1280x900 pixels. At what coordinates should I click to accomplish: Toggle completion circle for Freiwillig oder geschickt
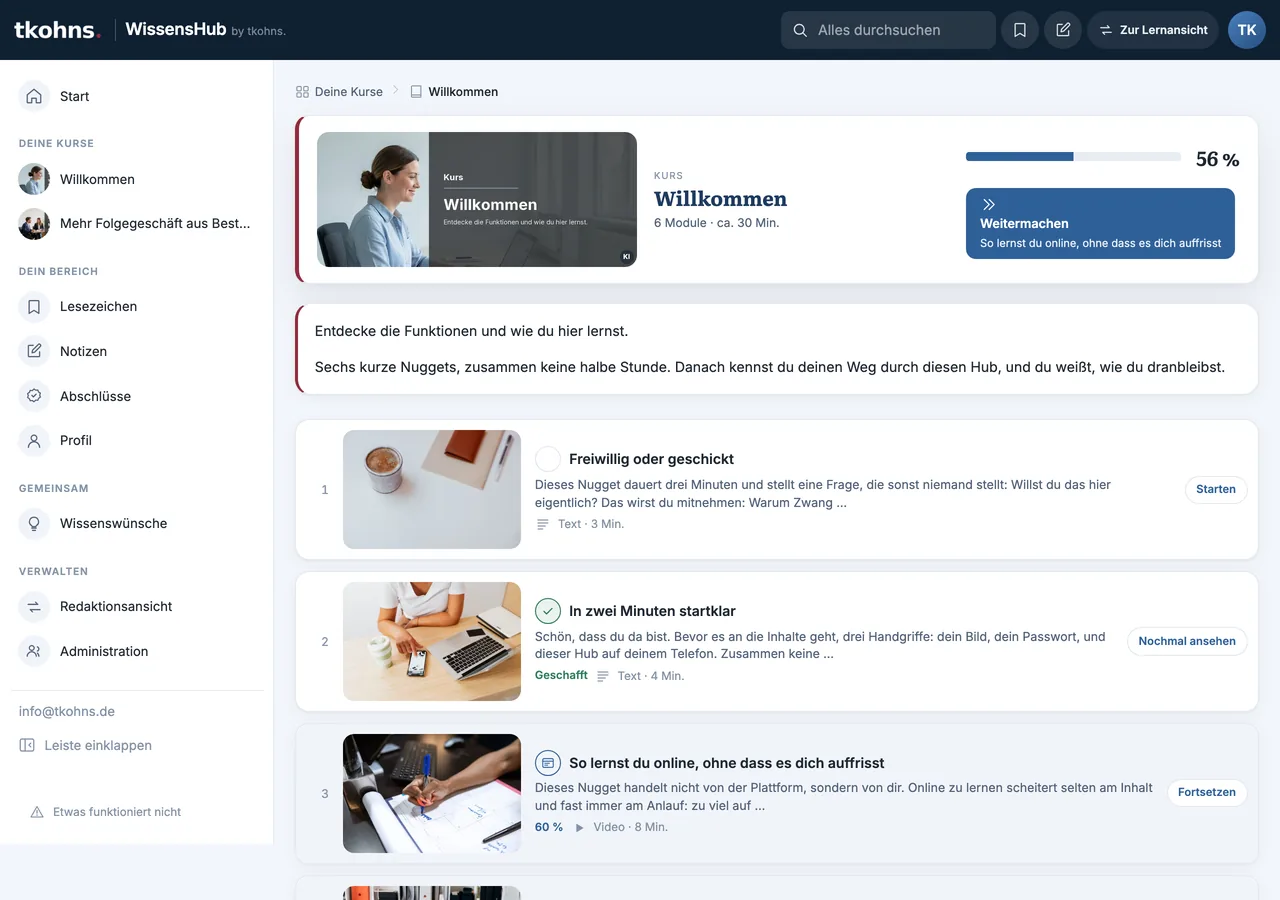click(x=548, y=459)
